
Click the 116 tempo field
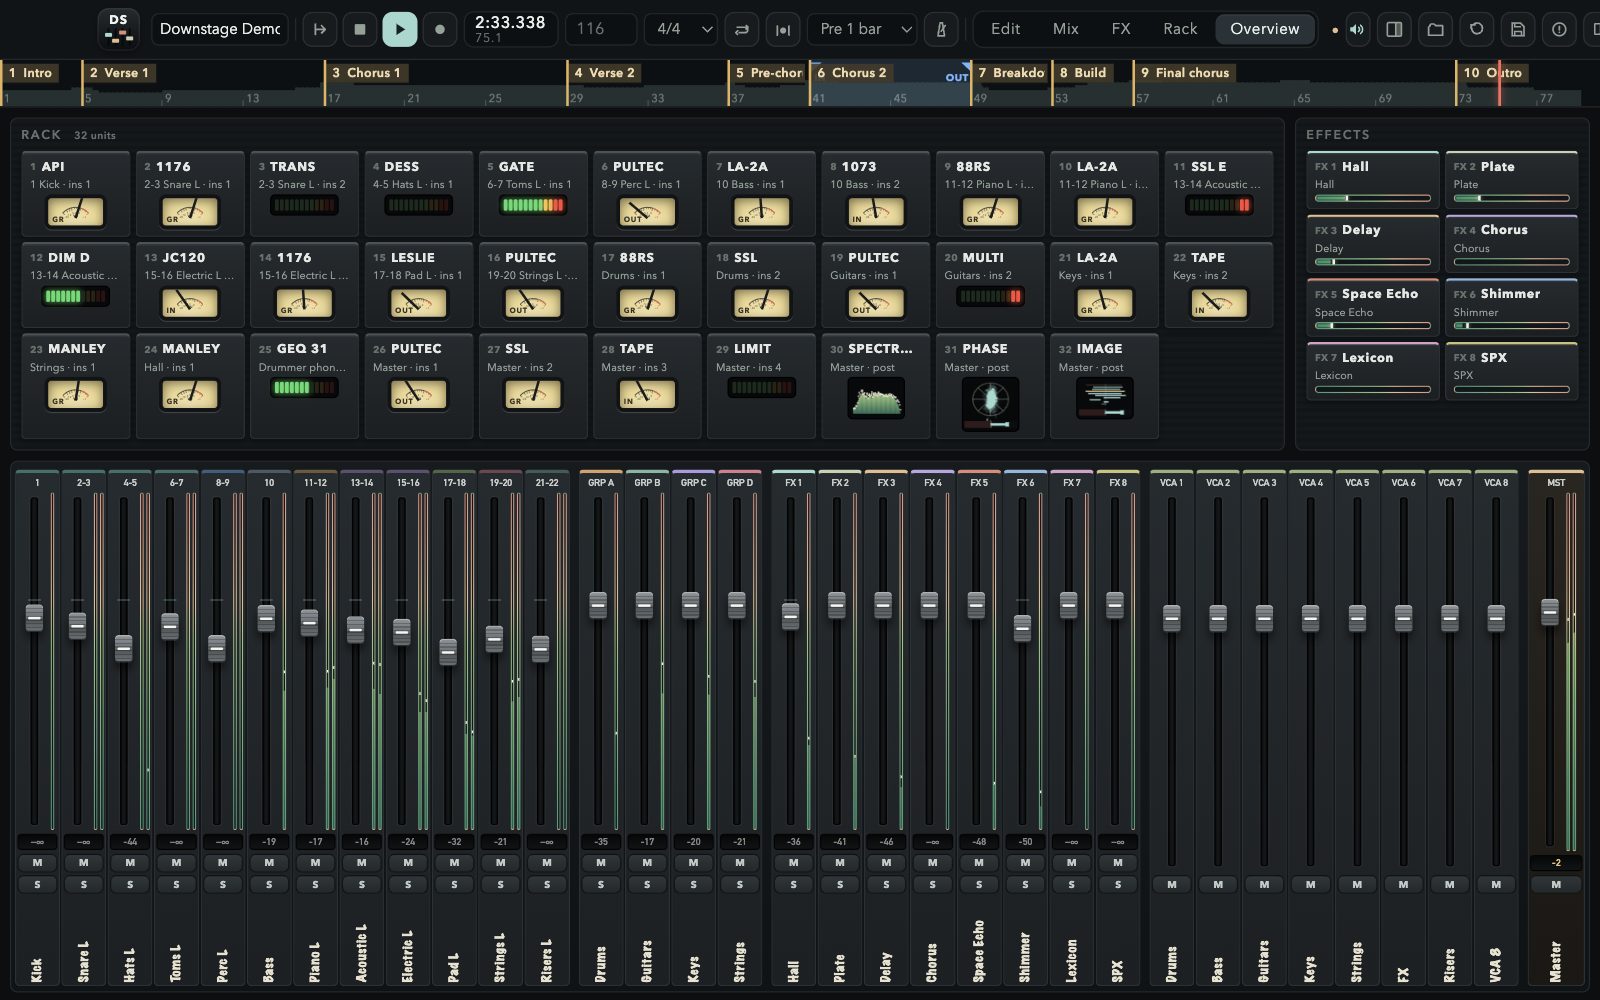(601, 29)
